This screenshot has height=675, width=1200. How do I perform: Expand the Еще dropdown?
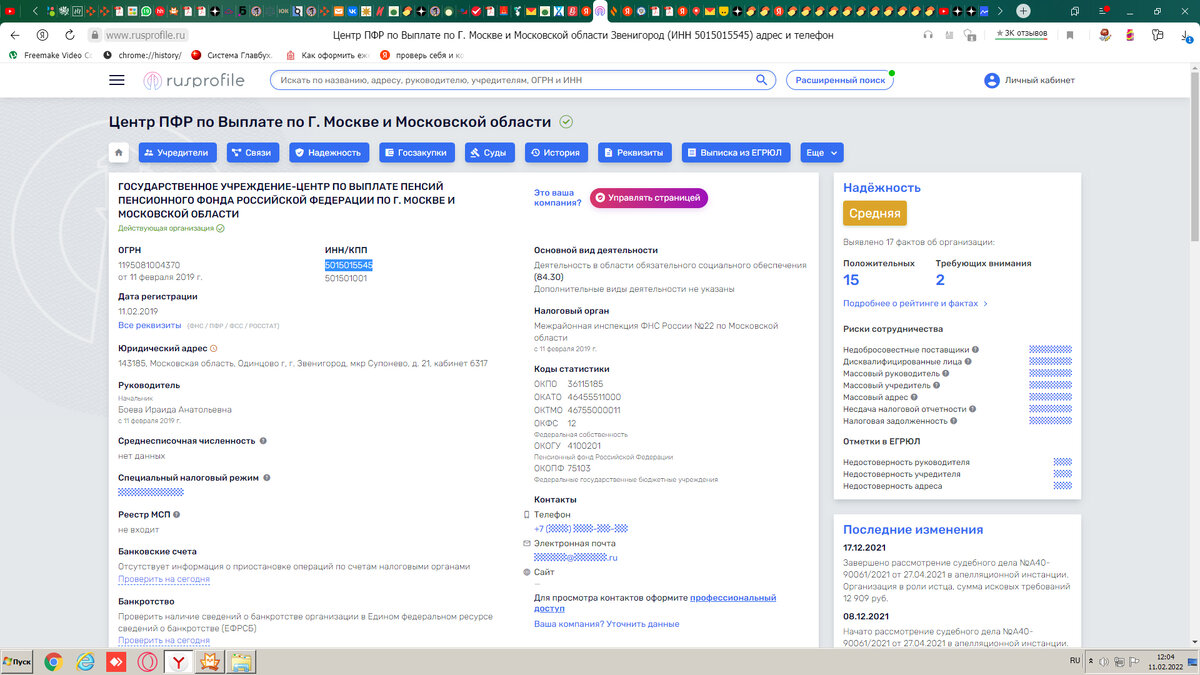822,153
